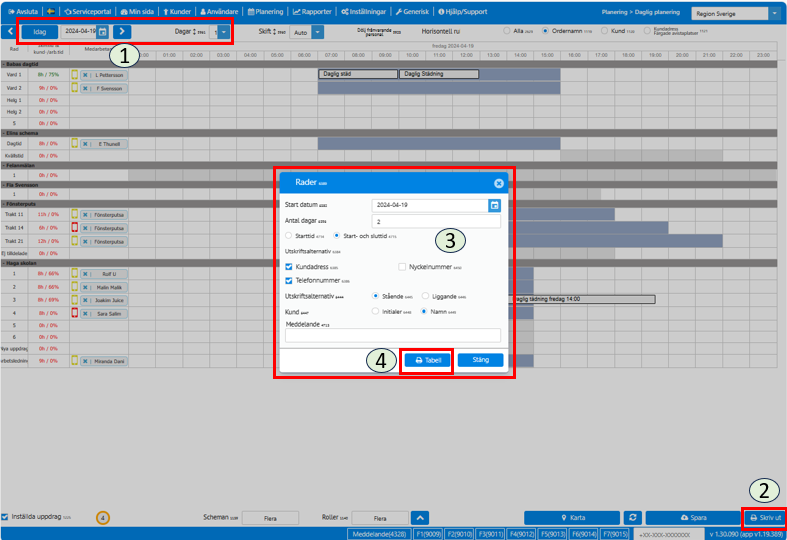The height and width of the screenshot is (540, 787).
Task: Open the Kunder menu
Action: tap(177, 12)
